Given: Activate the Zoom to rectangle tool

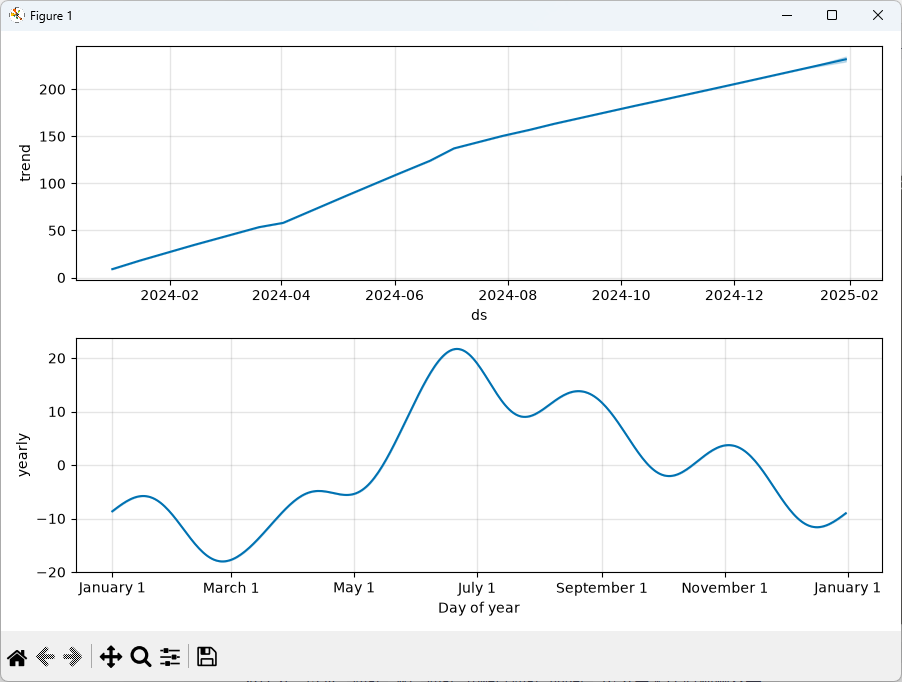Looking at the screenshot, I should (141, 657).
